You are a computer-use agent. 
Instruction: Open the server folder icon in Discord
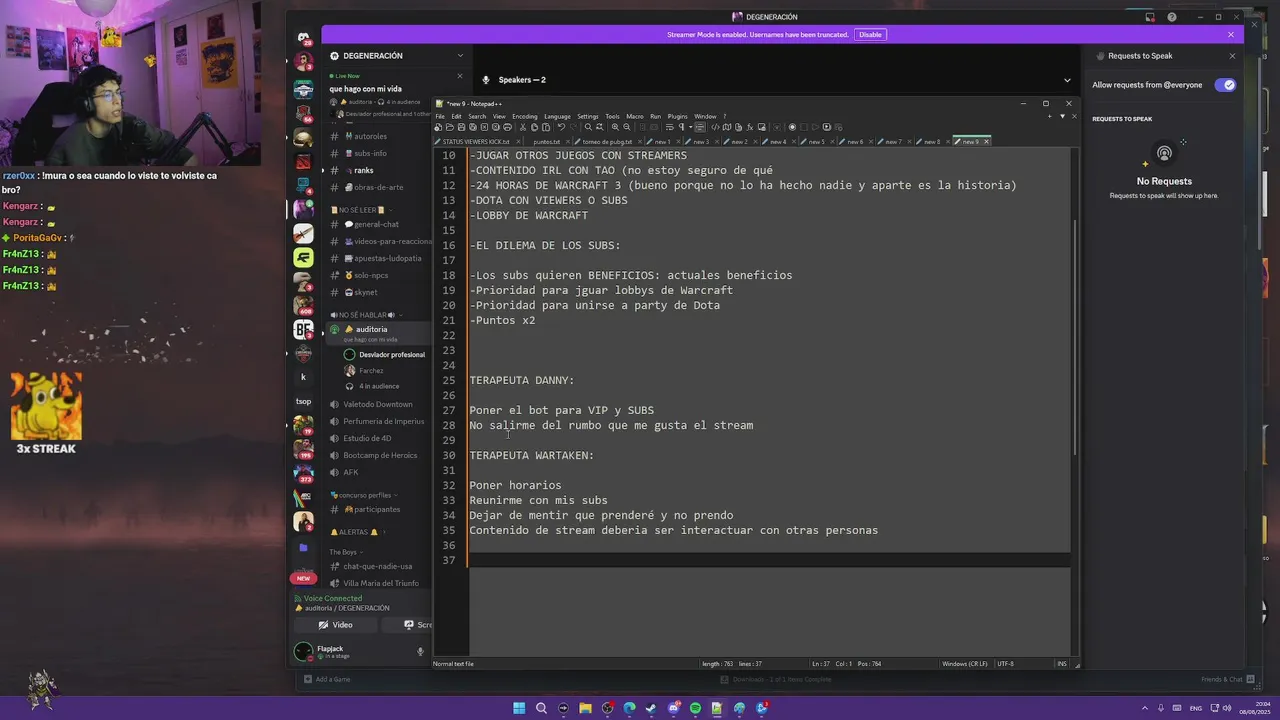(303, 548)
